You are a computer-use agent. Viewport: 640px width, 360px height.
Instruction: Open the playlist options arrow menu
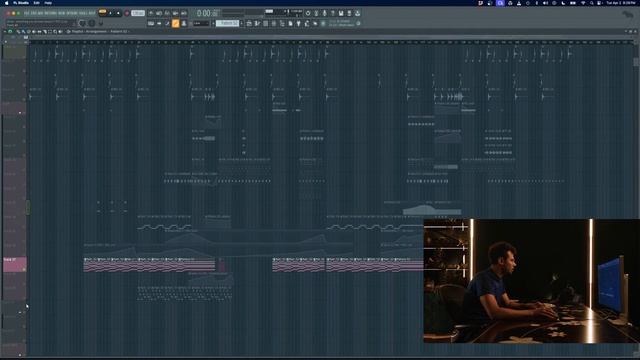pyautogui.click(x=5, y=31)
